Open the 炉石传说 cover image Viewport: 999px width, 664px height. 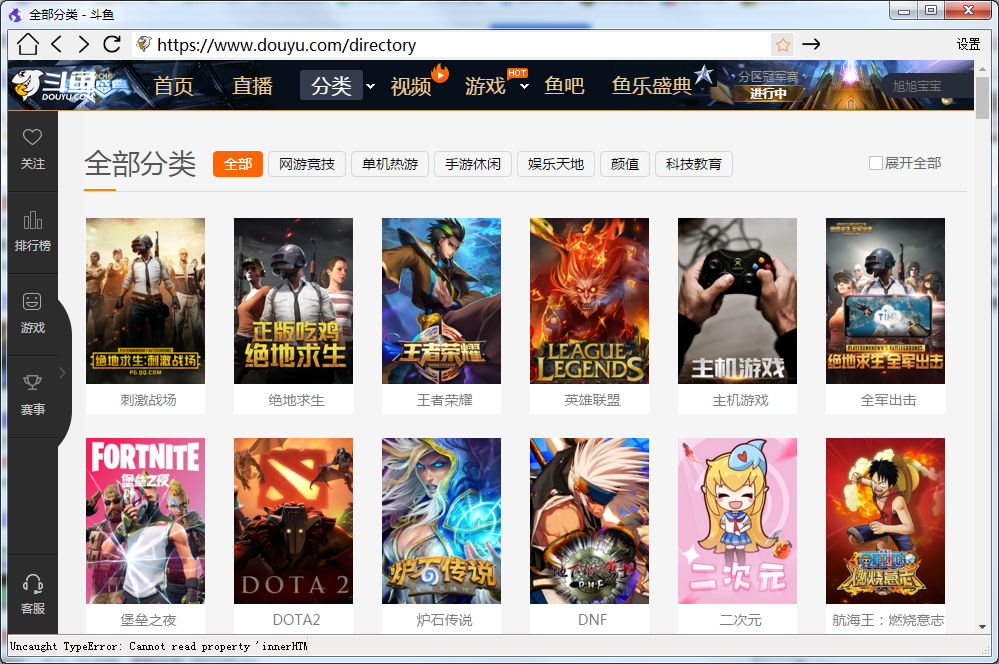[441, 521]
